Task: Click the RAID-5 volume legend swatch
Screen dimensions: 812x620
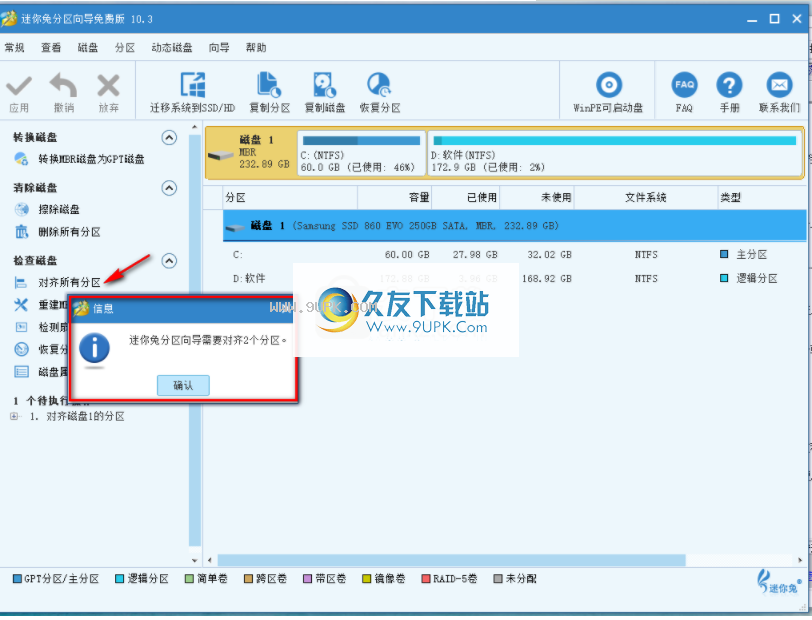Action: (426, 579)
